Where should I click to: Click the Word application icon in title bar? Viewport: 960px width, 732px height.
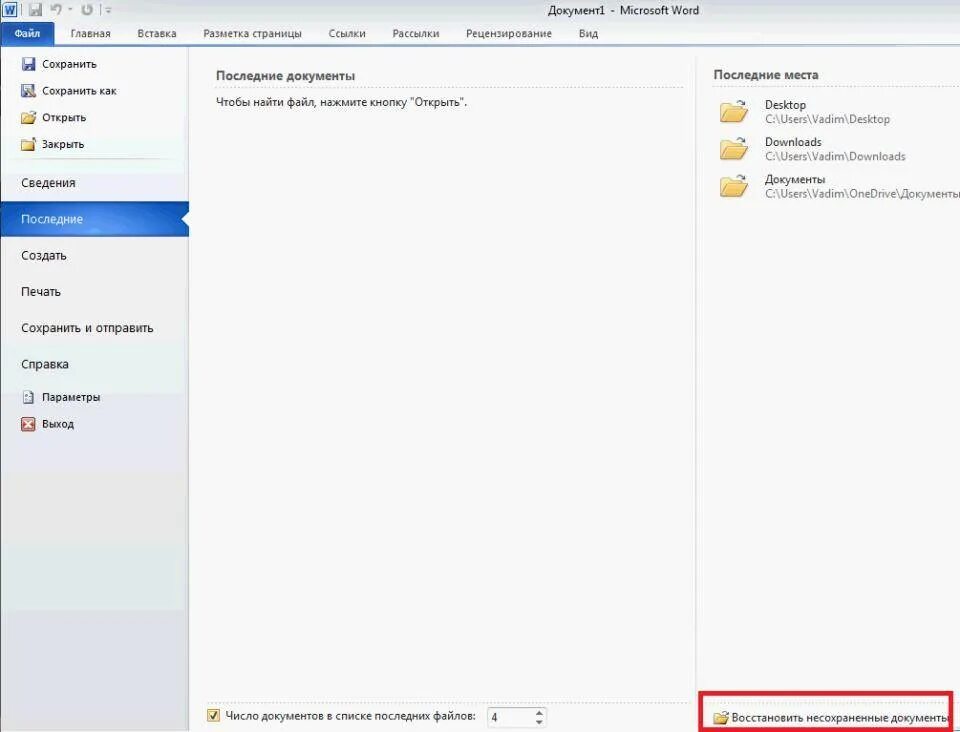(x=9, y=10)
